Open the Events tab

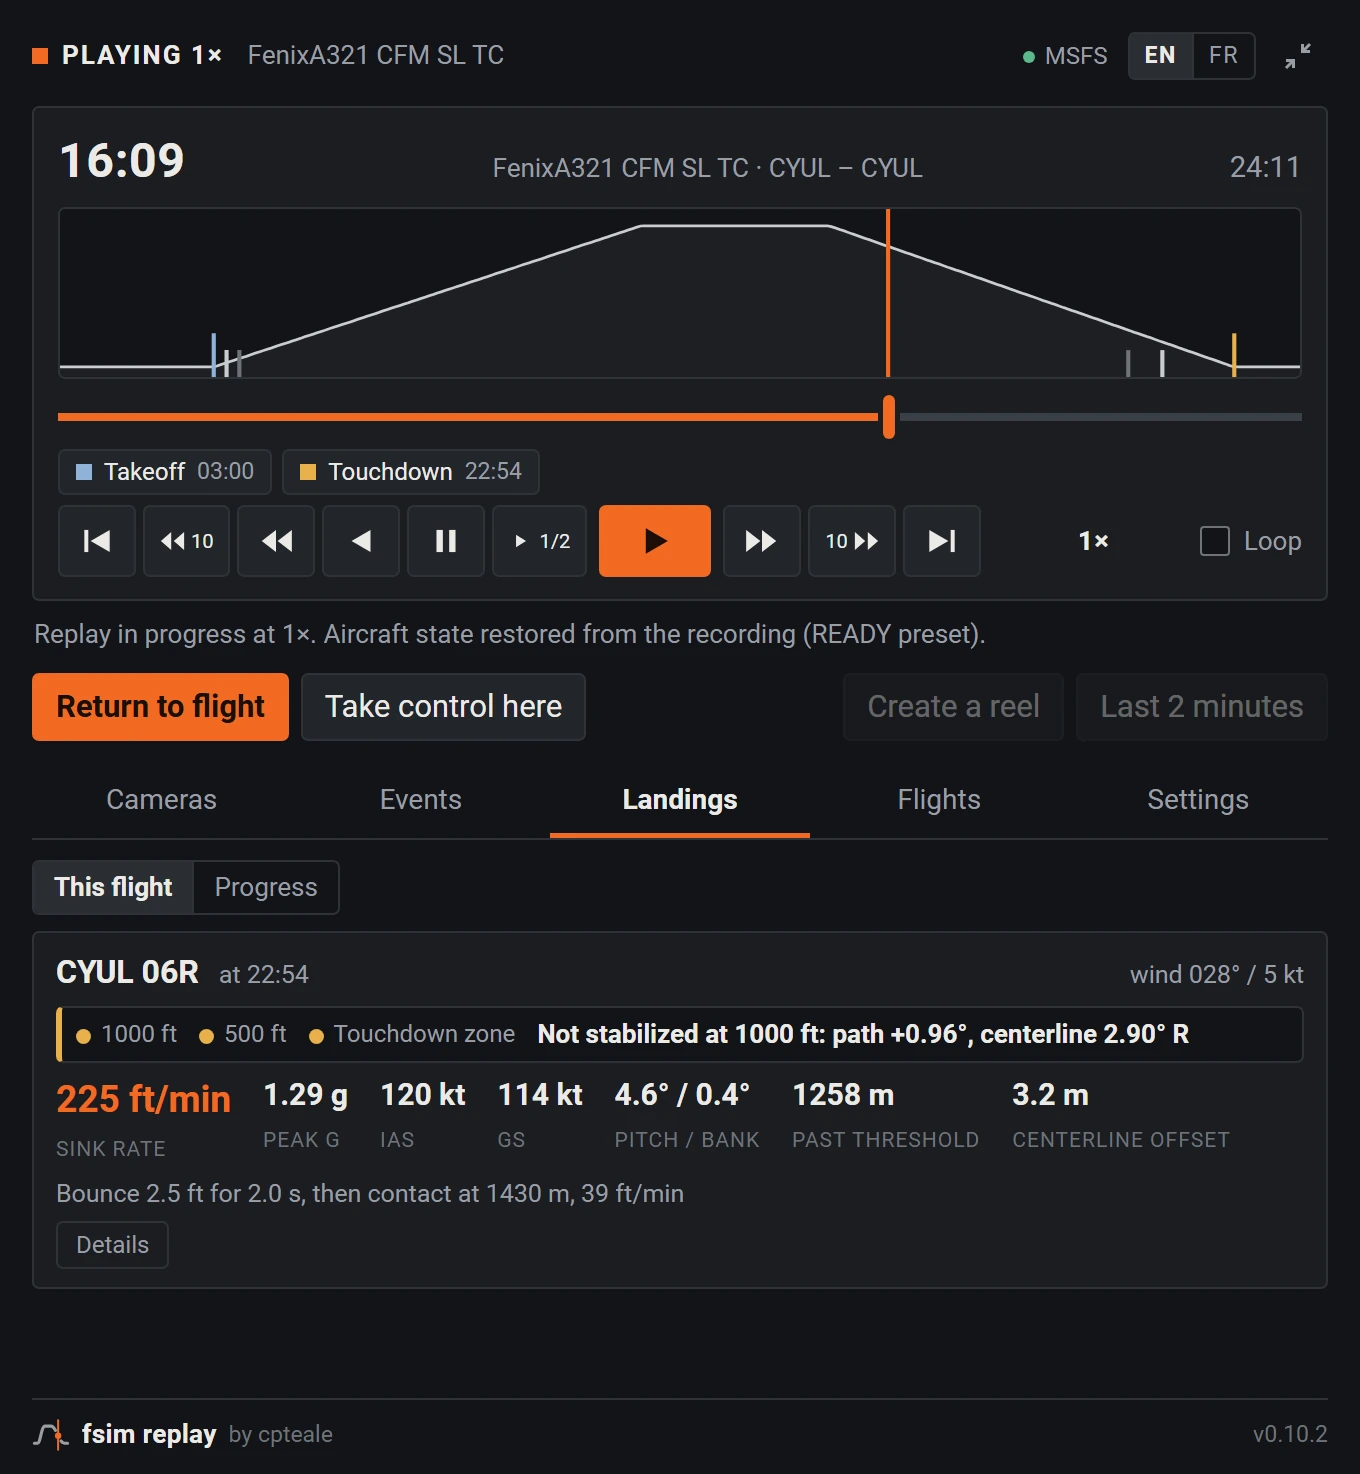(x=421, y=800)
